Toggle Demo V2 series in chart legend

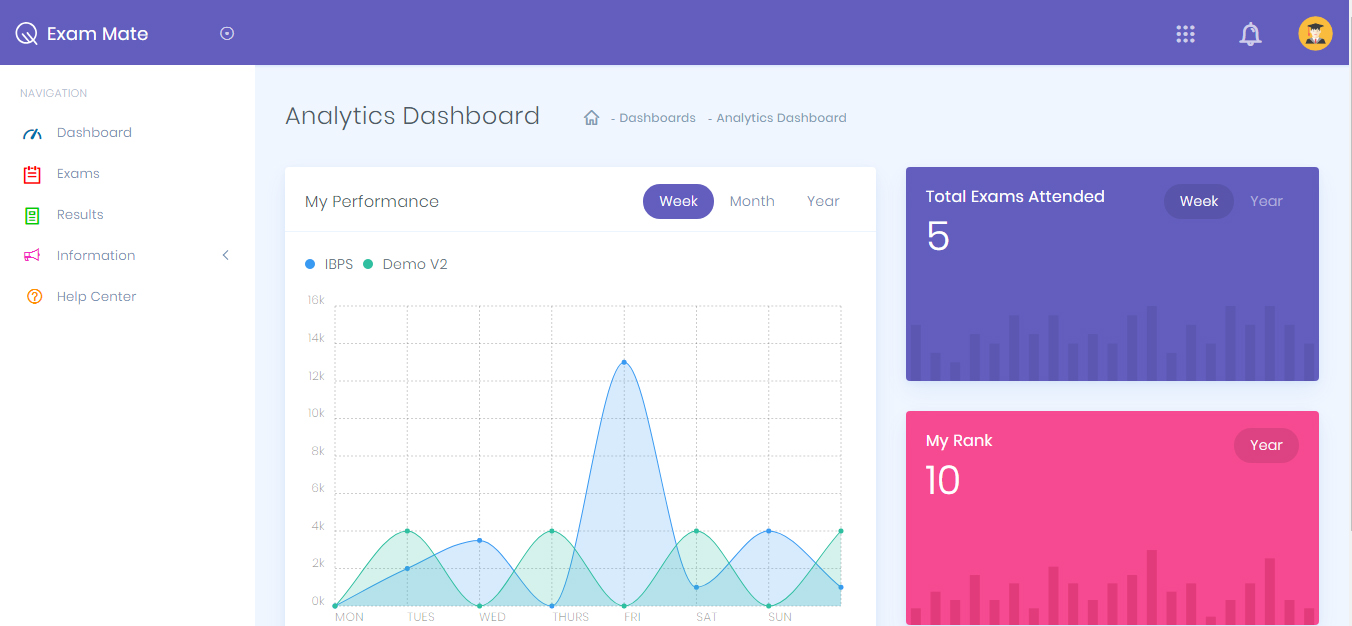click(405, 264)
